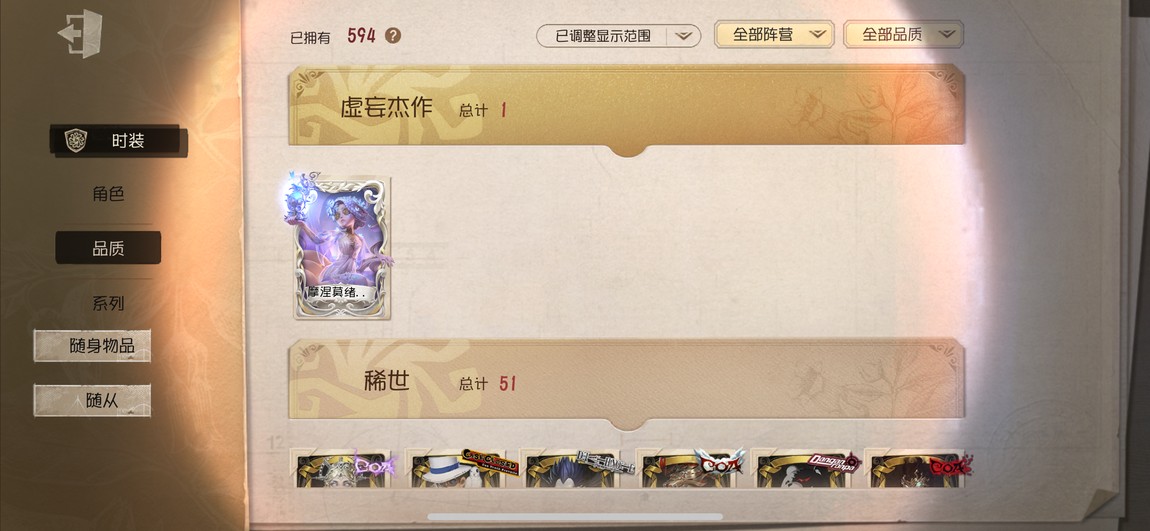Image resolution: width=1150 pixels, height=531 pixels.
Task: Select the 品质 sort option
Action: point(108,248)
